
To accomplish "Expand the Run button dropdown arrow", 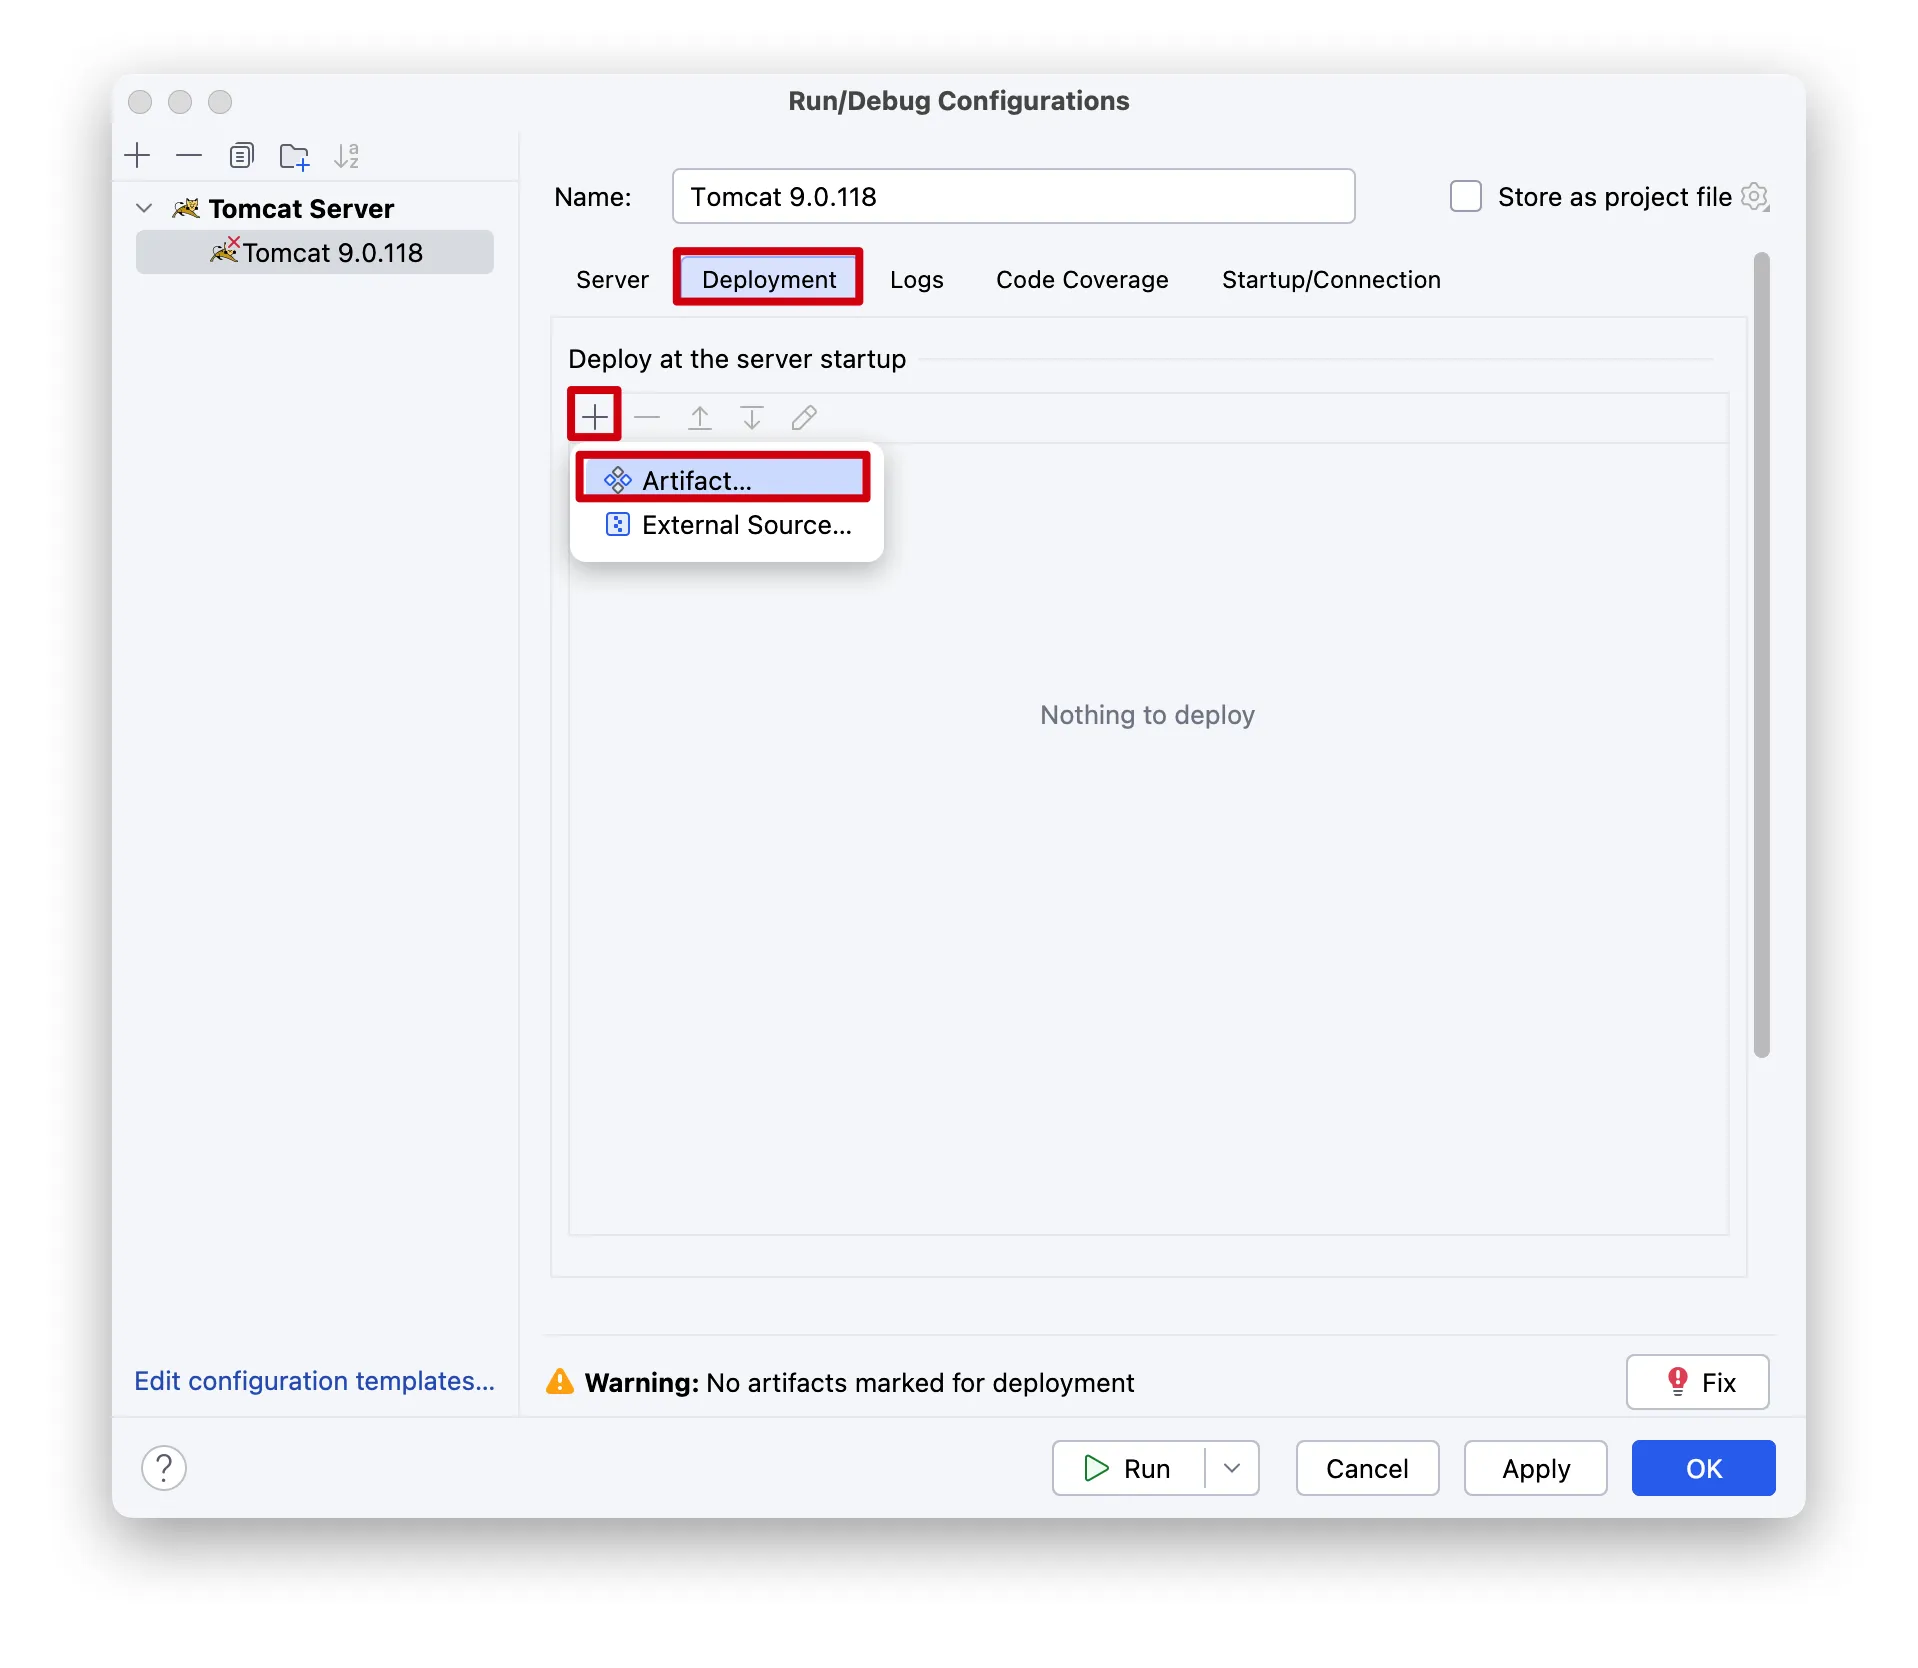I will coord(1232,1468).
